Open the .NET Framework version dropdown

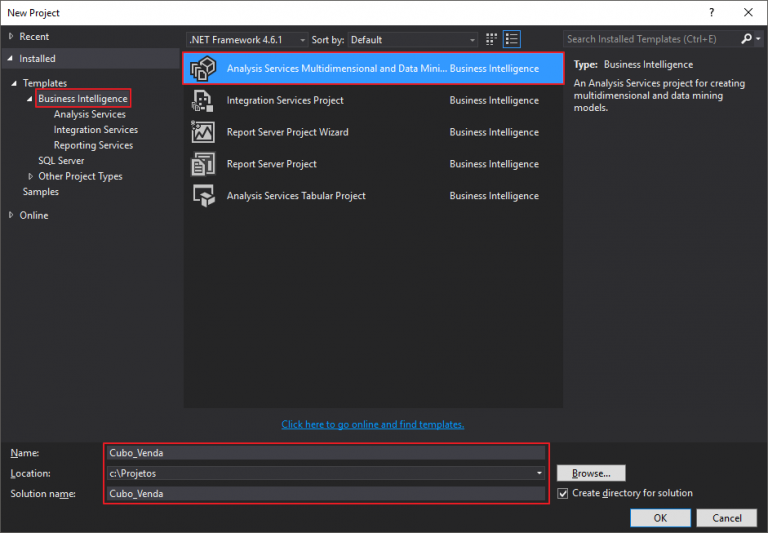click(x=245, y=40)
